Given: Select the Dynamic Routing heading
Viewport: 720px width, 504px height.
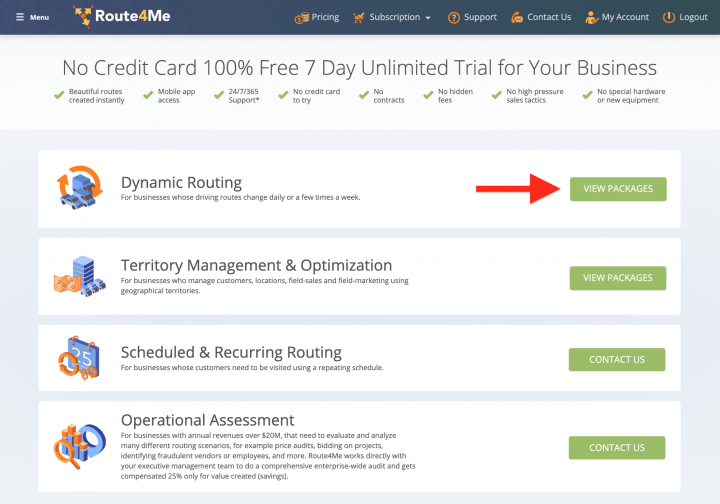Looking at the screenshot, I should pyautogui.click(x=181, y=182).
